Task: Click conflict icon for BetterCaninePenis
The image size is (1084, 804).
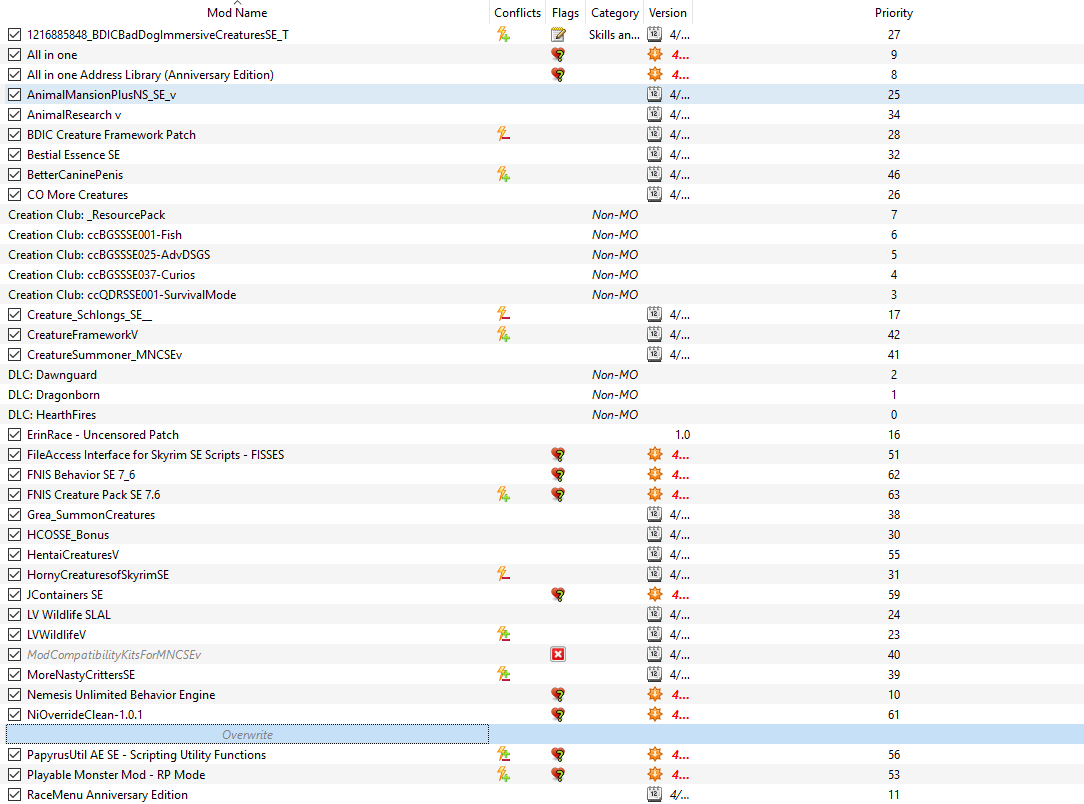Action: point(503,175)
